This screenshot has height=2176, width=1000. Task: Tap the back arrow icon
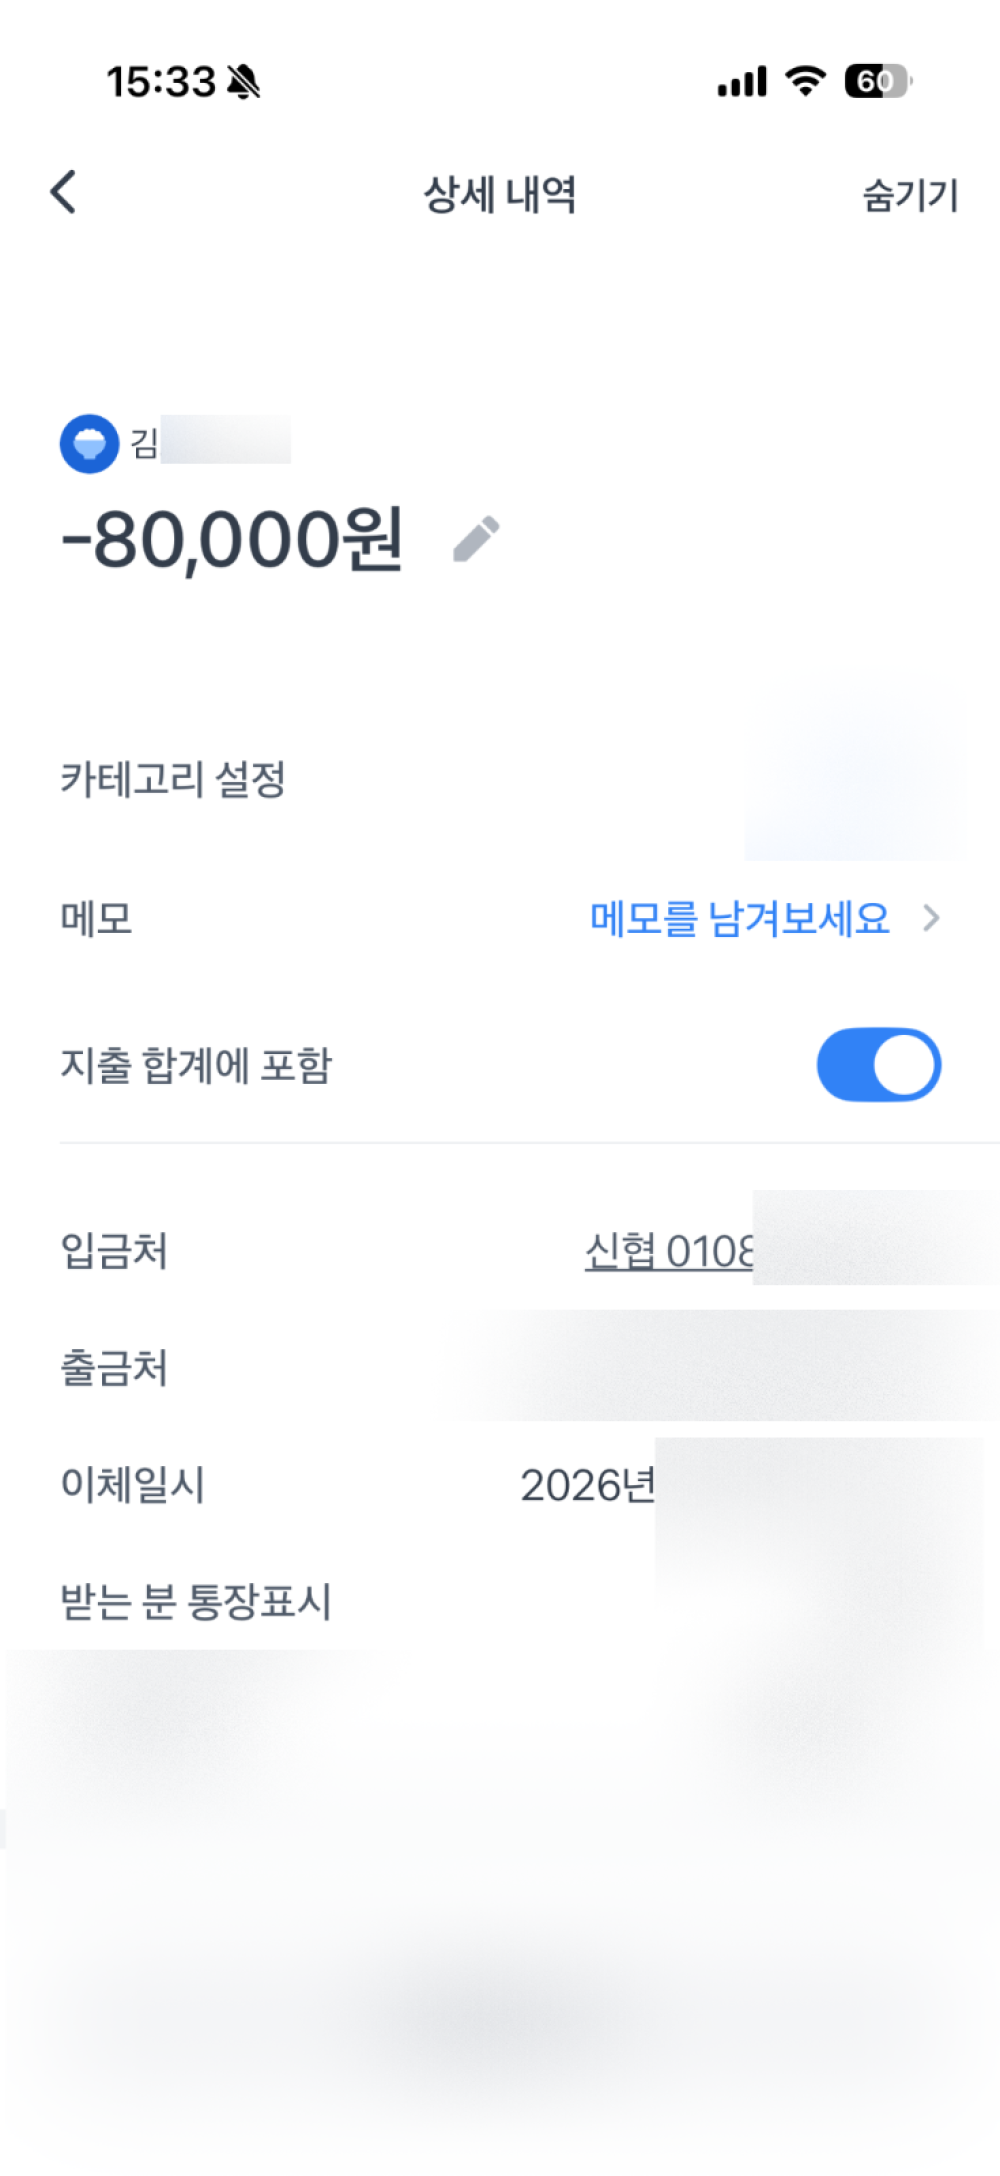pyautogui.click(x=64, y=192)
